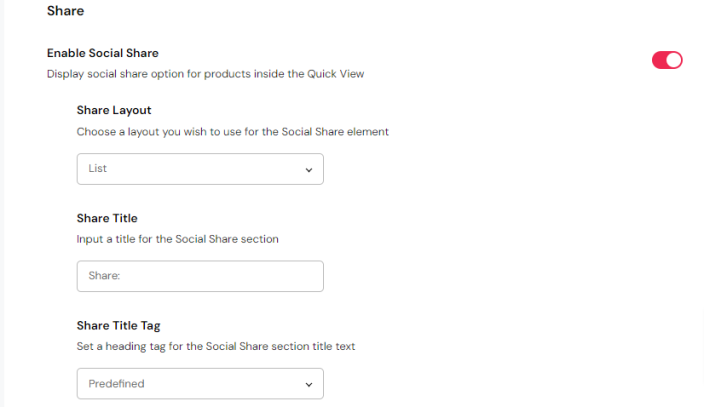
Task: Click the Enable Social Share label
Action: coord(103,53)
